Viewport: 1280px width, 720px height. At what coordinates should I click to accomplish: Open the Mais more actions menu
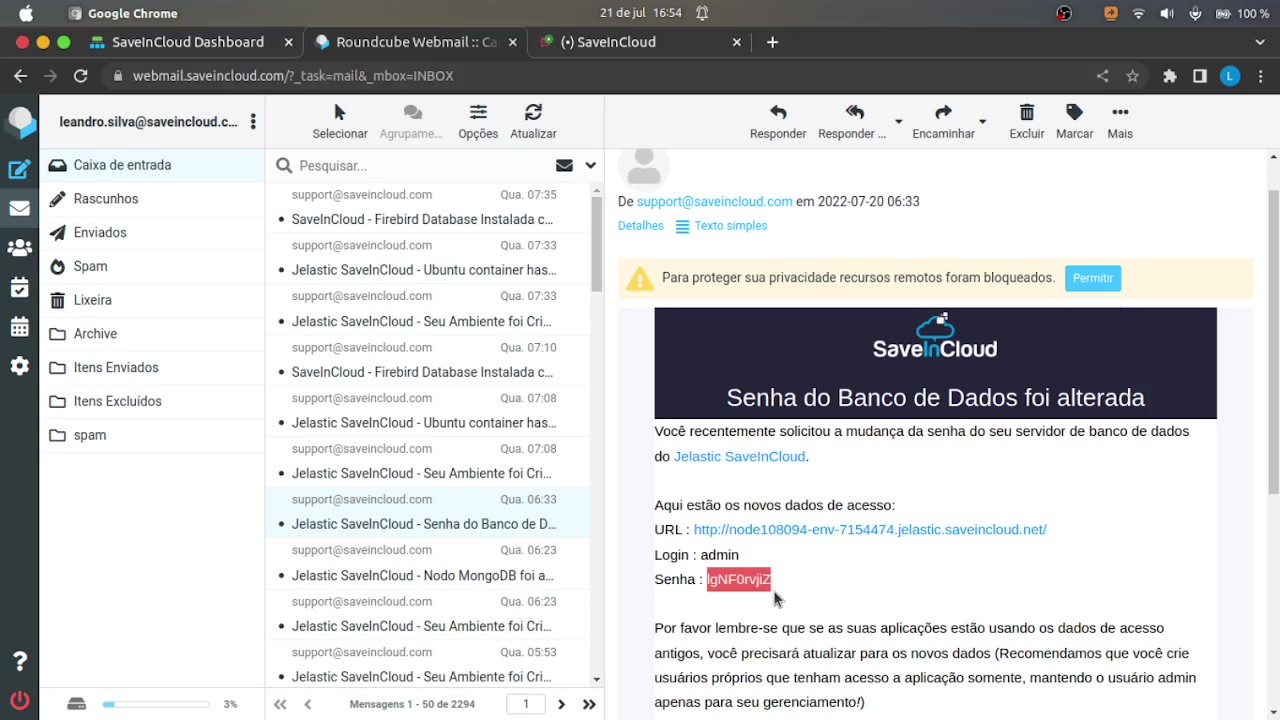pos(1120,122)
